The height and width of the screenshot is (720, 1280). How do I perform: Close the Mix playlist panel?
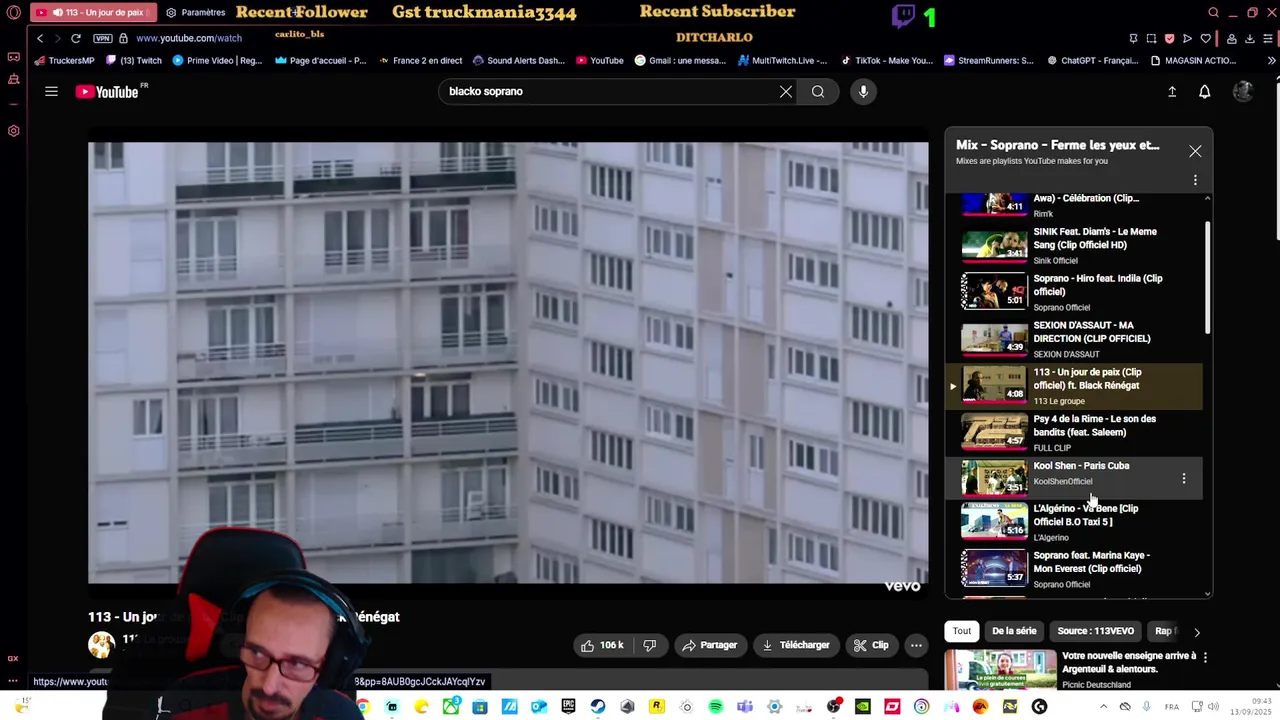point(1195,151)
